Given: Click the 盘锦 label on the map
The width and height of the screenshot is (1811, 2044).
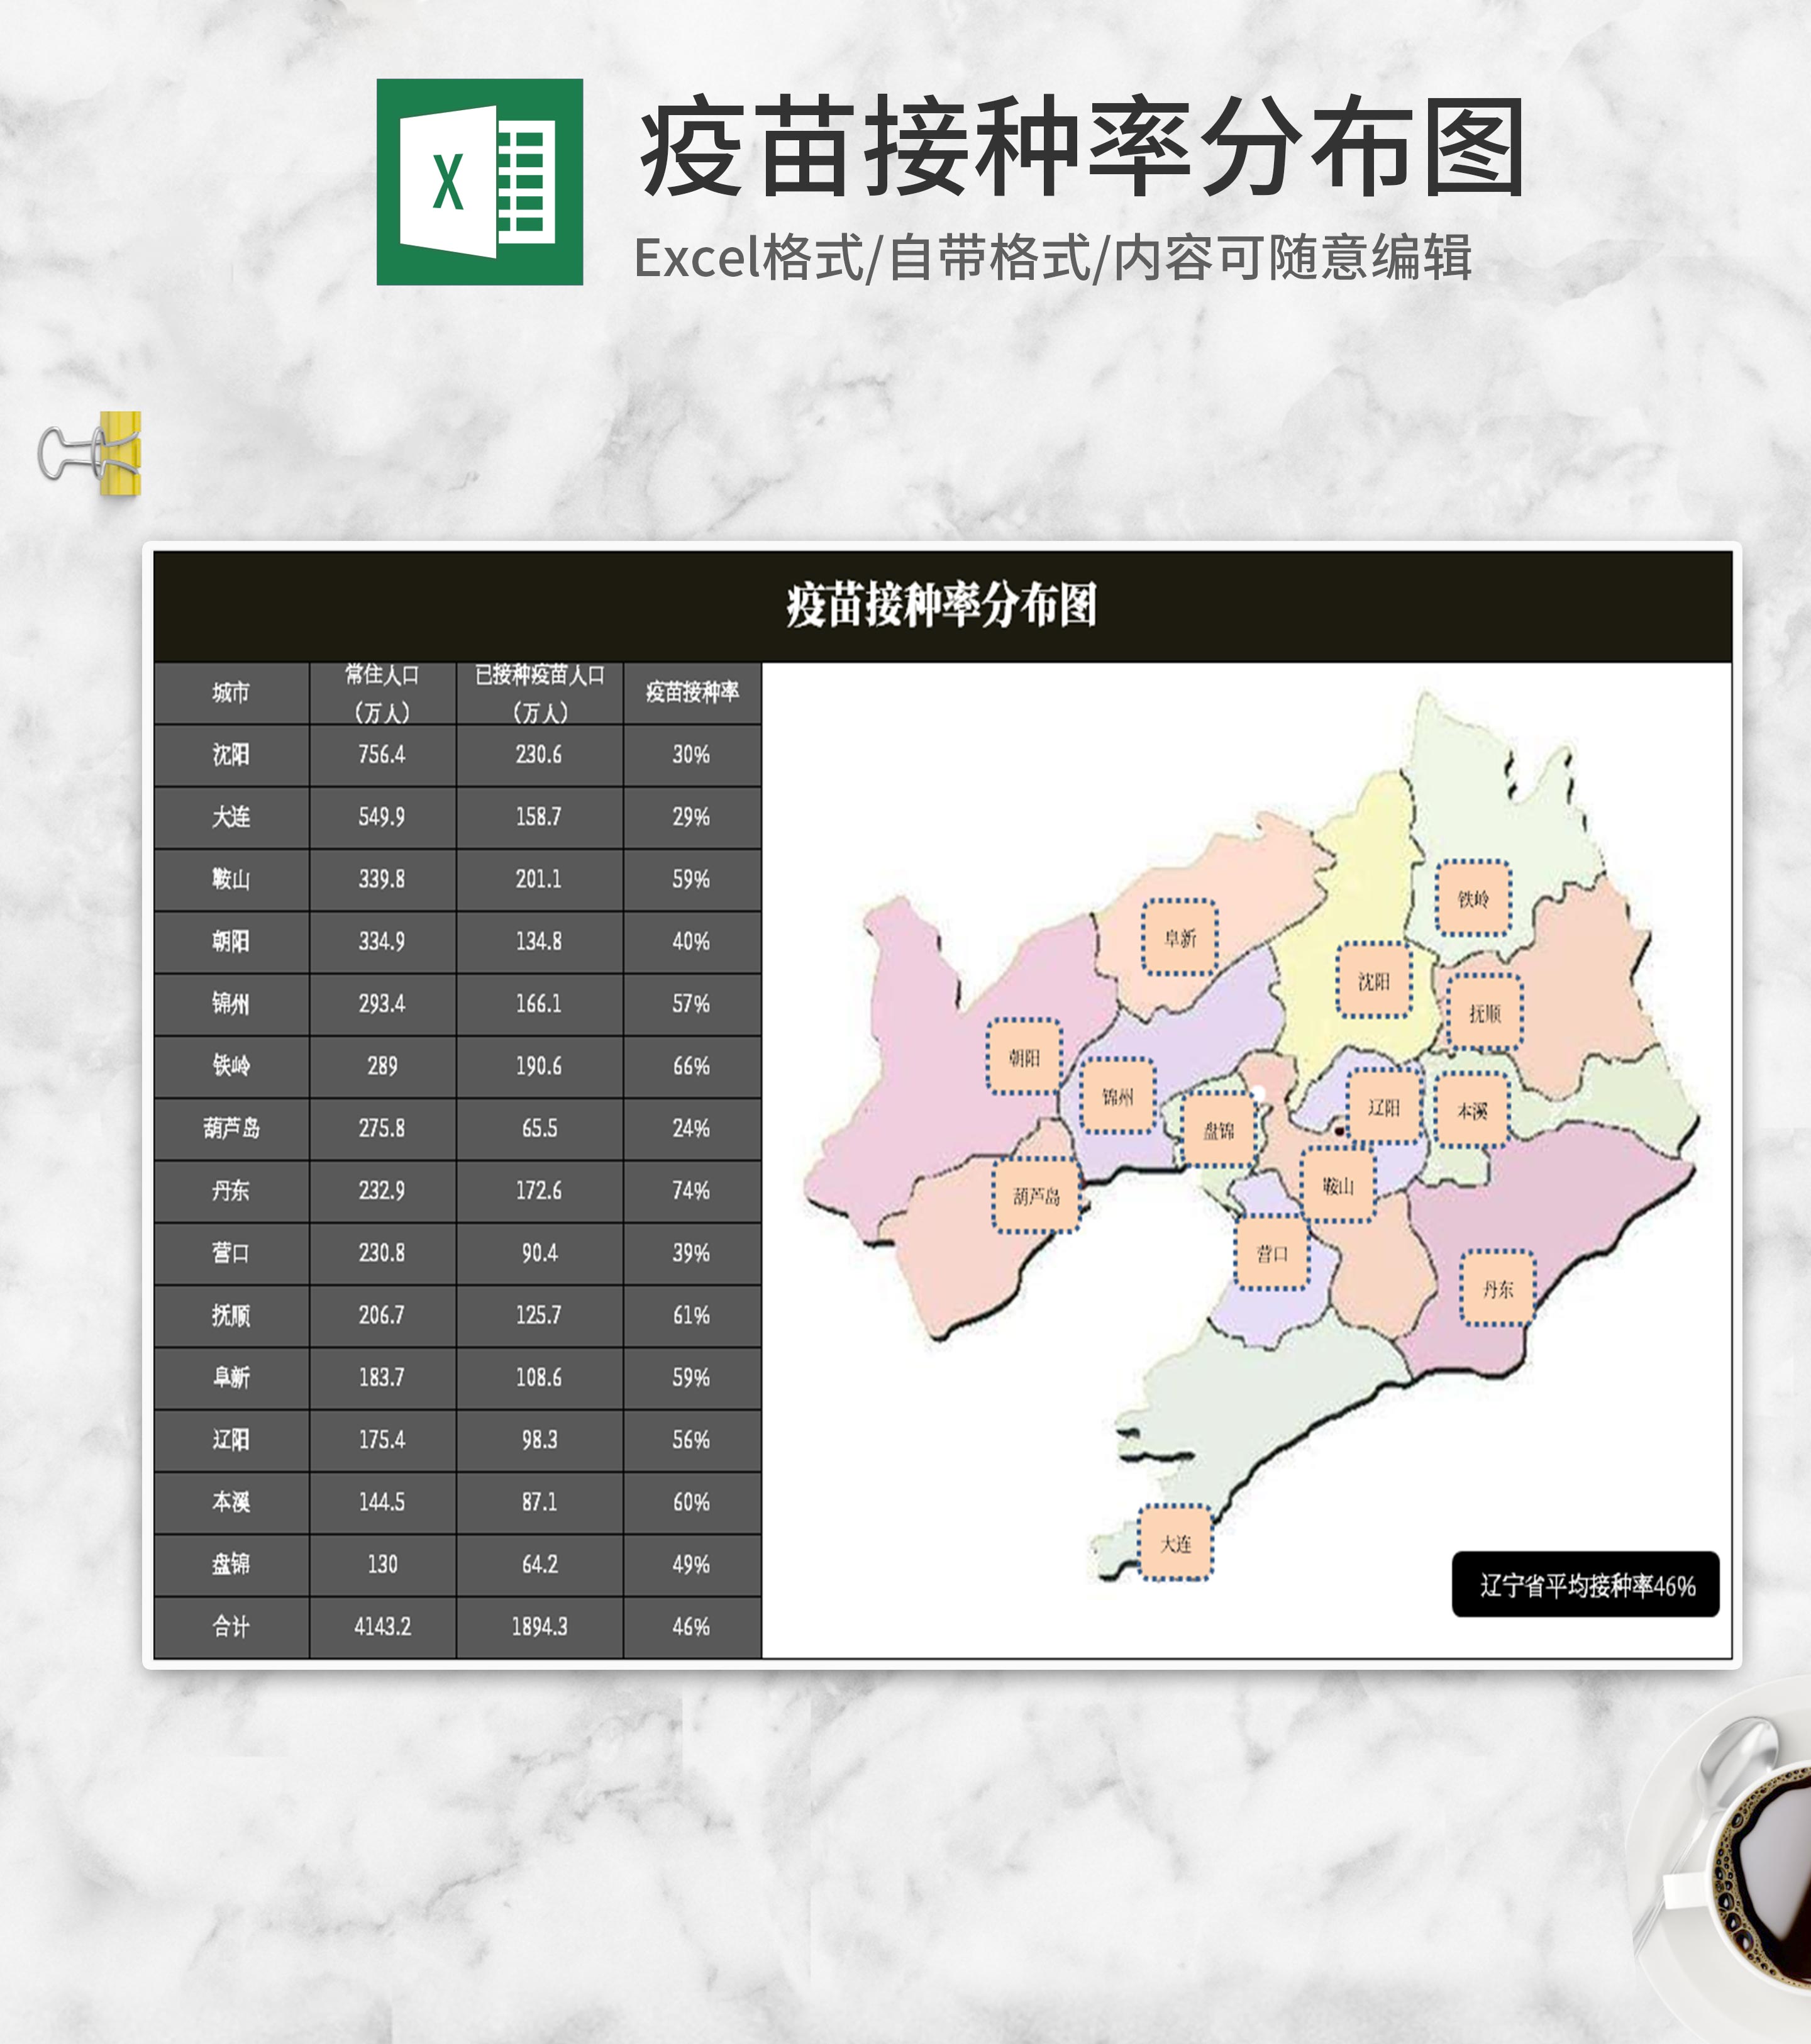Looking at the screenshot, I should coord(1218,1131).
